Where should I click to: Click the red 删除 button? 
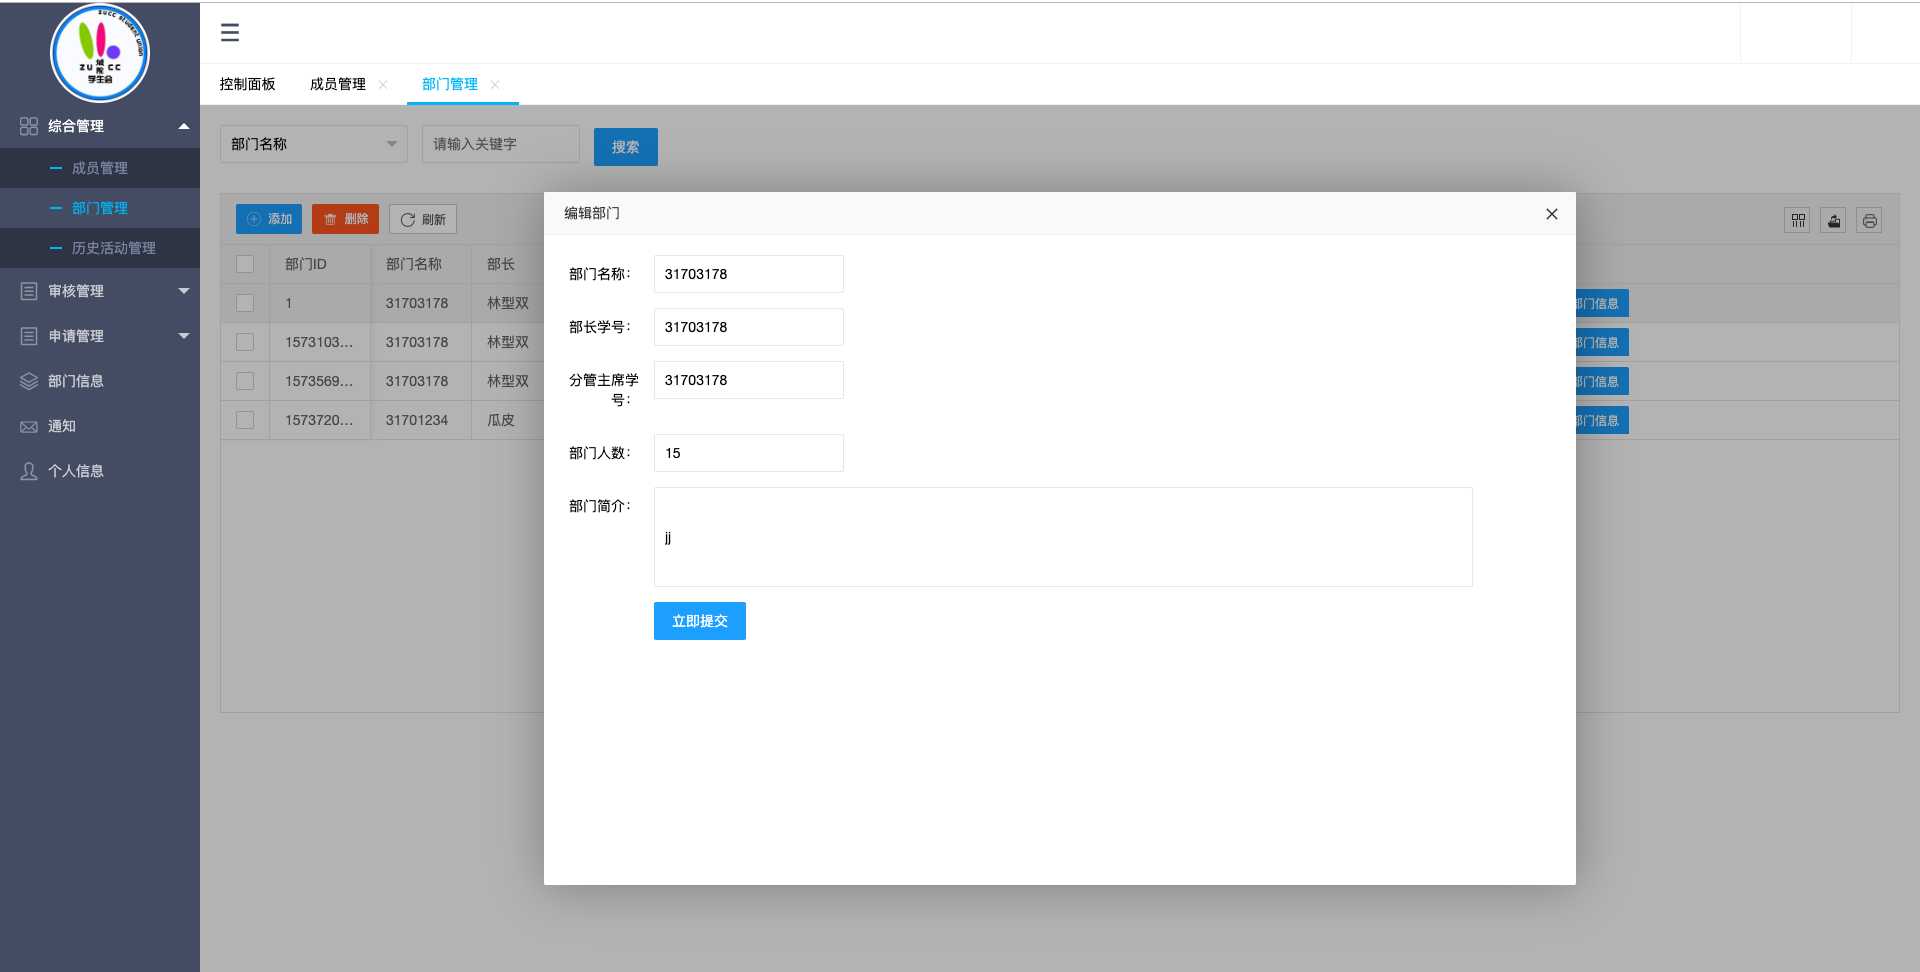coord(345,219)
